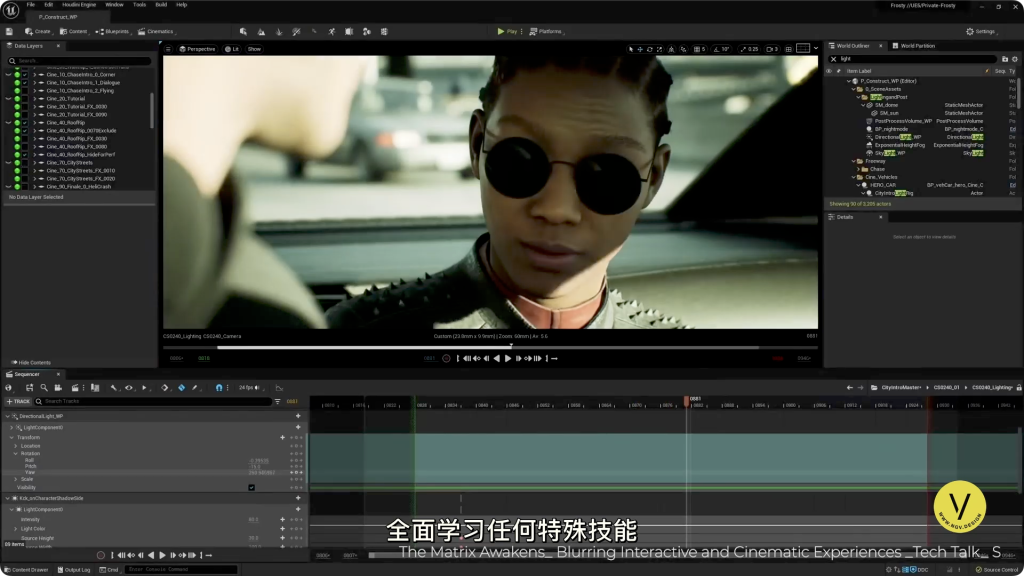The width and height of the screenshot is (1024, 576).
Task: Find sequence in Content Browser magnifier icon
Action: 44,388
